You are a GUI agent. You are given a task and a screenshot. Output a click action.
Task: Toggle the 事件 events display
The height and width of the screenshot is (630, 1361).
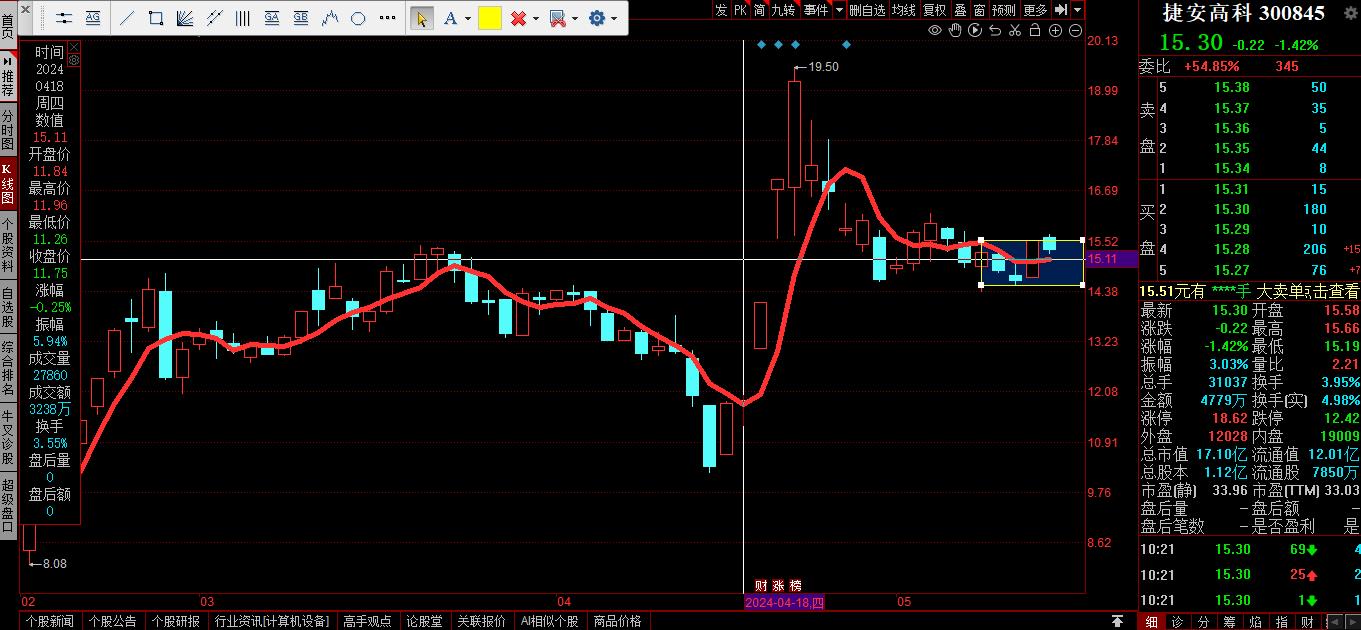point(816,9)
